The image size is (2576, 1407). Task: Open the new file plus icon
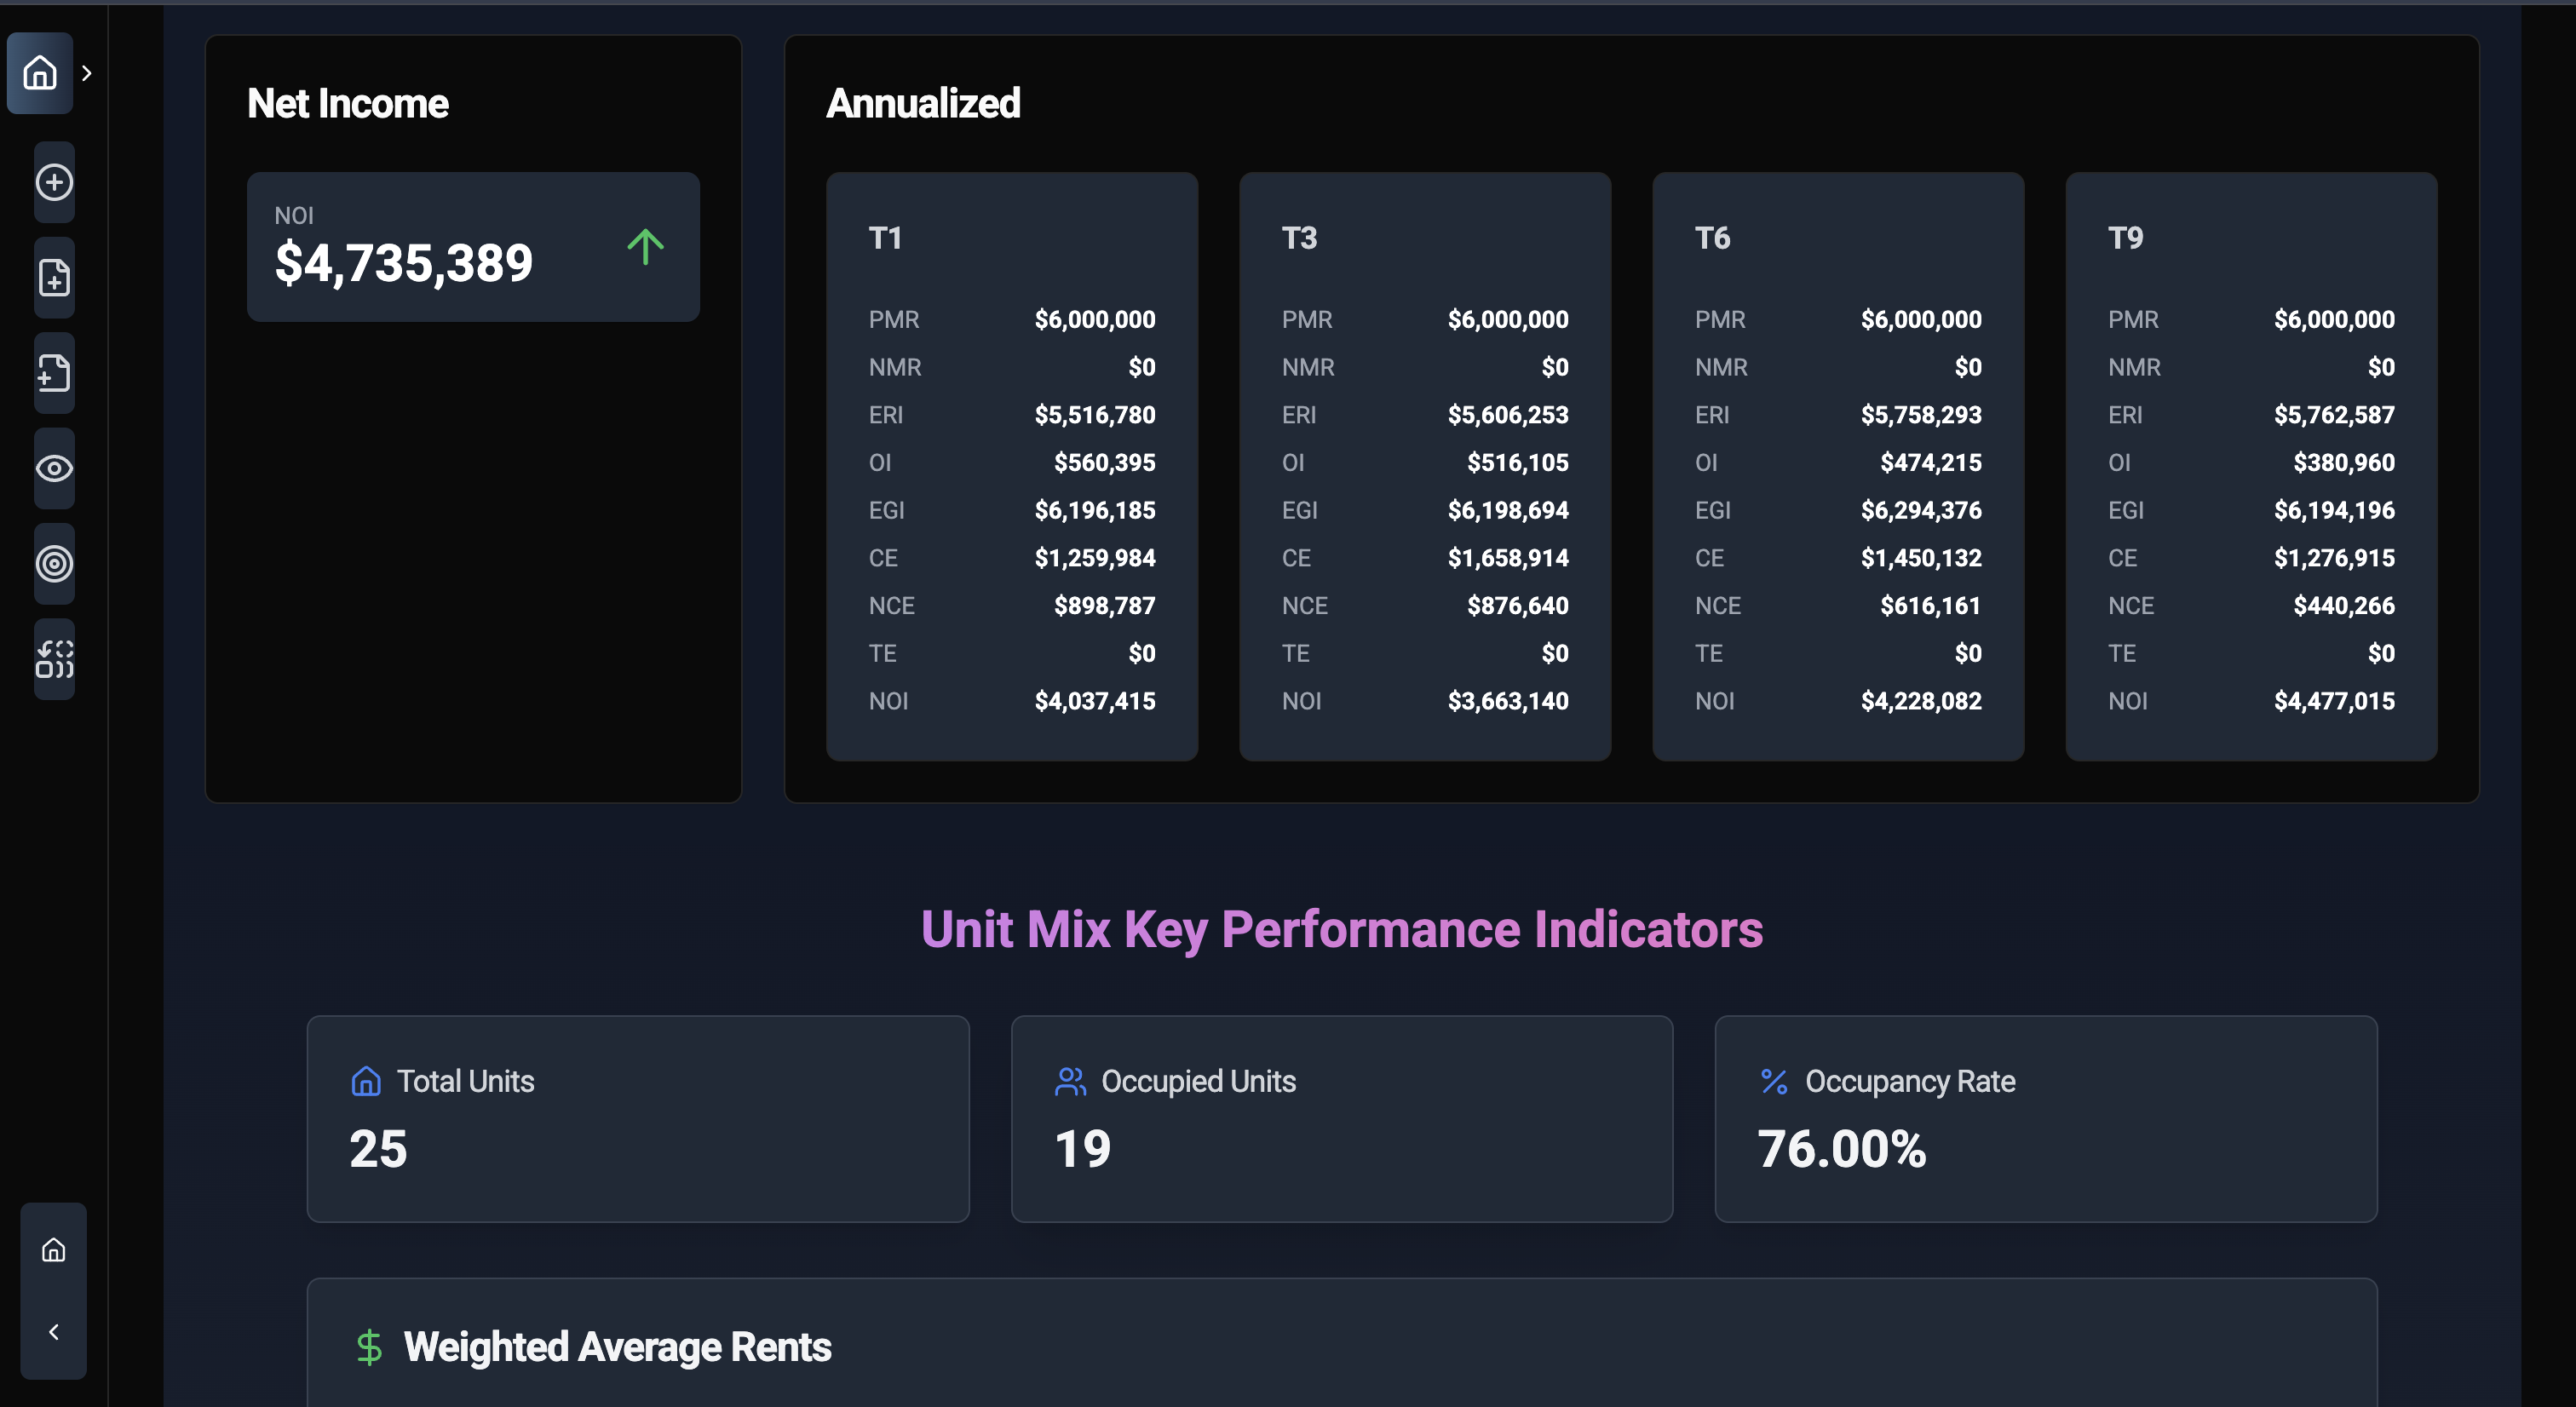pyautogui.click(x=54, y=277)
